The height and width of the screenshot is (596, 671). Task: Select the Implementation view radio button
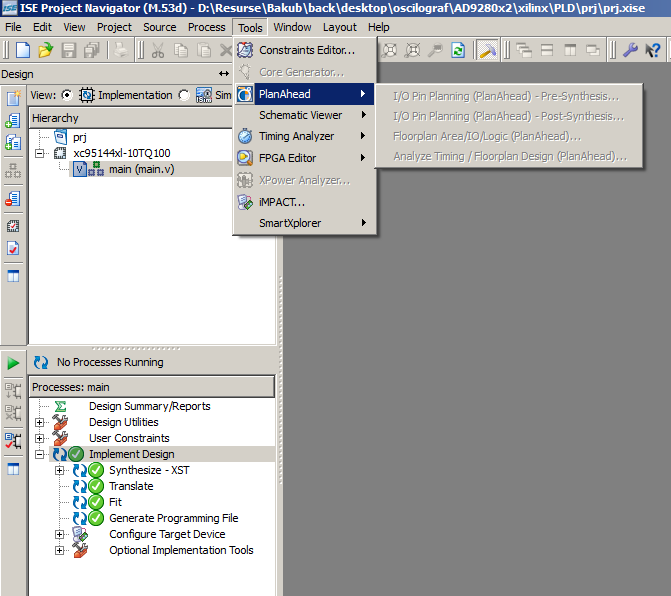tap(67, 95)
